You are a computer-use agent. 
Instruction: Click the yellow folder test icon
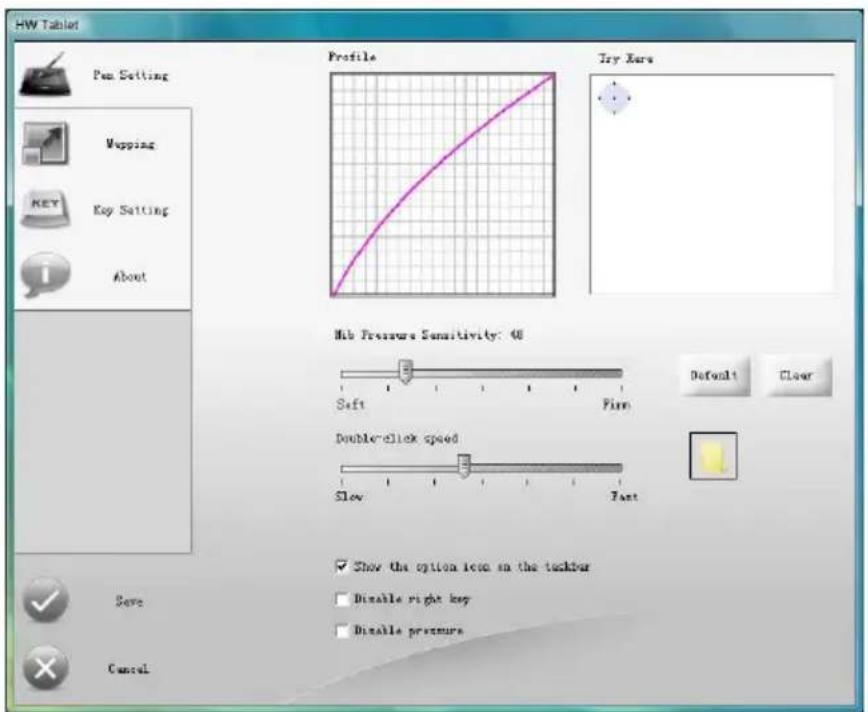713,456
